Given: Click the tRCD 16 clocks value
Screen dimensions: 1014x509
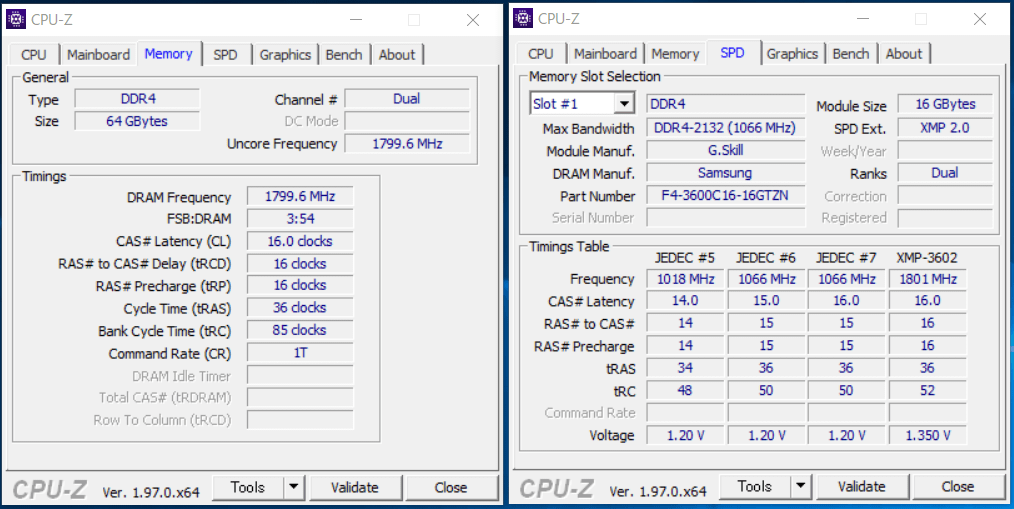Looking at the screenshot, I should point(300,263).
